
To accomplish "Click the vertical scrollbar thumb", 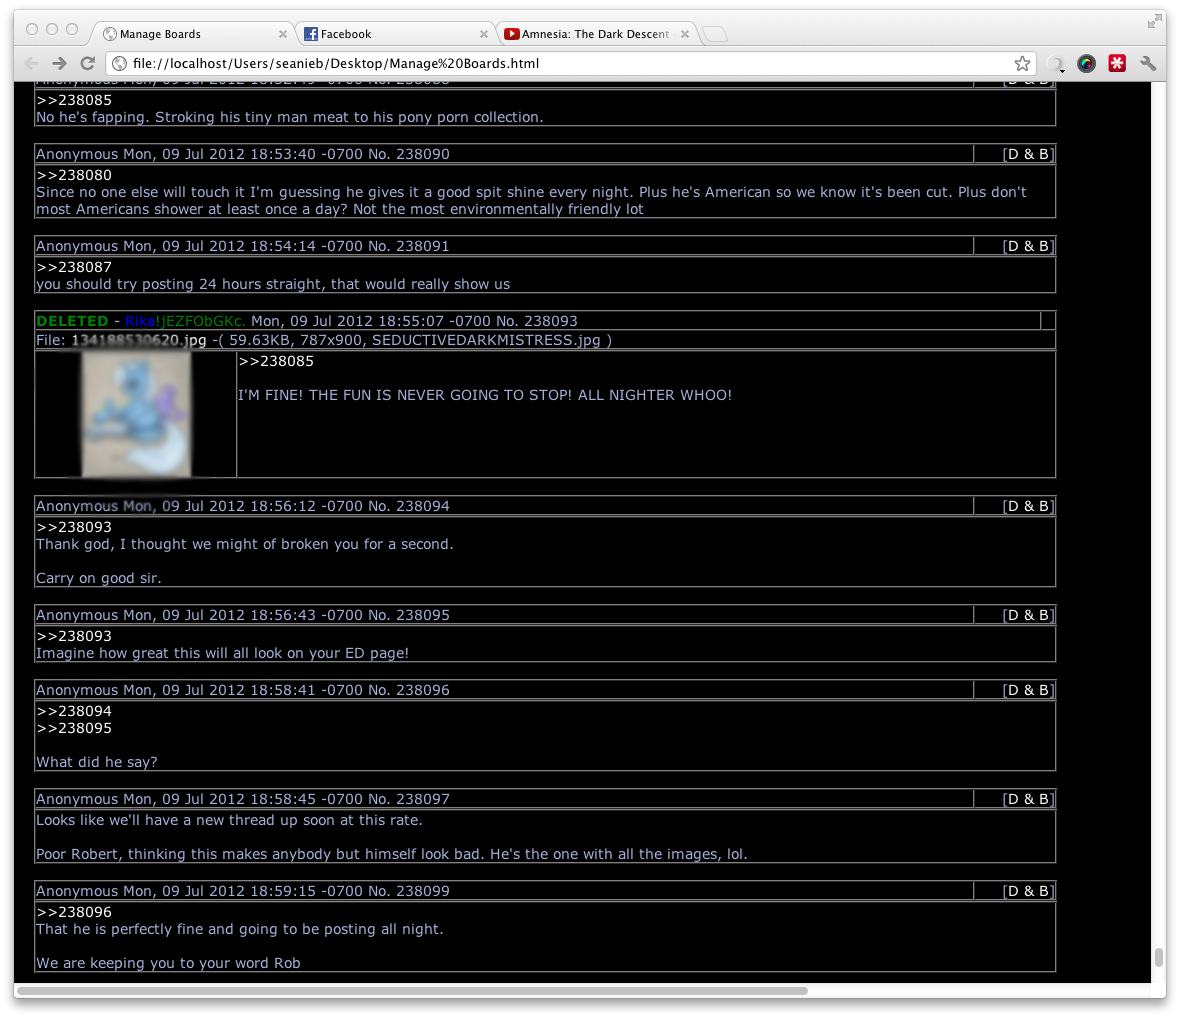I will pos(1158,958).
